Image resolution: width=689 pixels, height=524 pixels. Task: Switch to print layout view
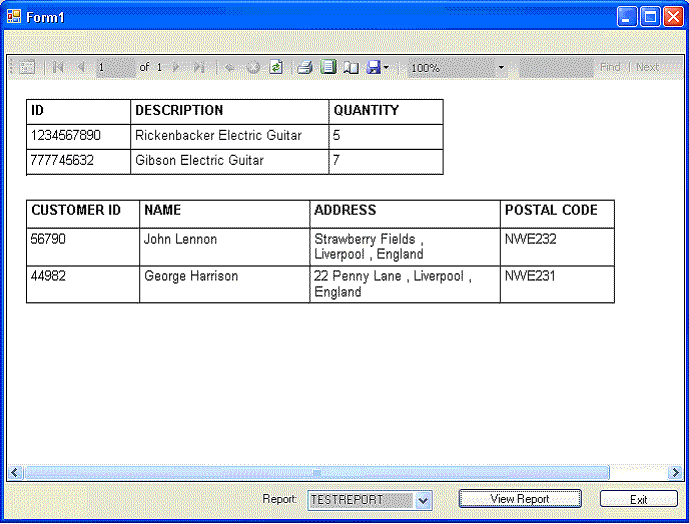click(328, 67)
